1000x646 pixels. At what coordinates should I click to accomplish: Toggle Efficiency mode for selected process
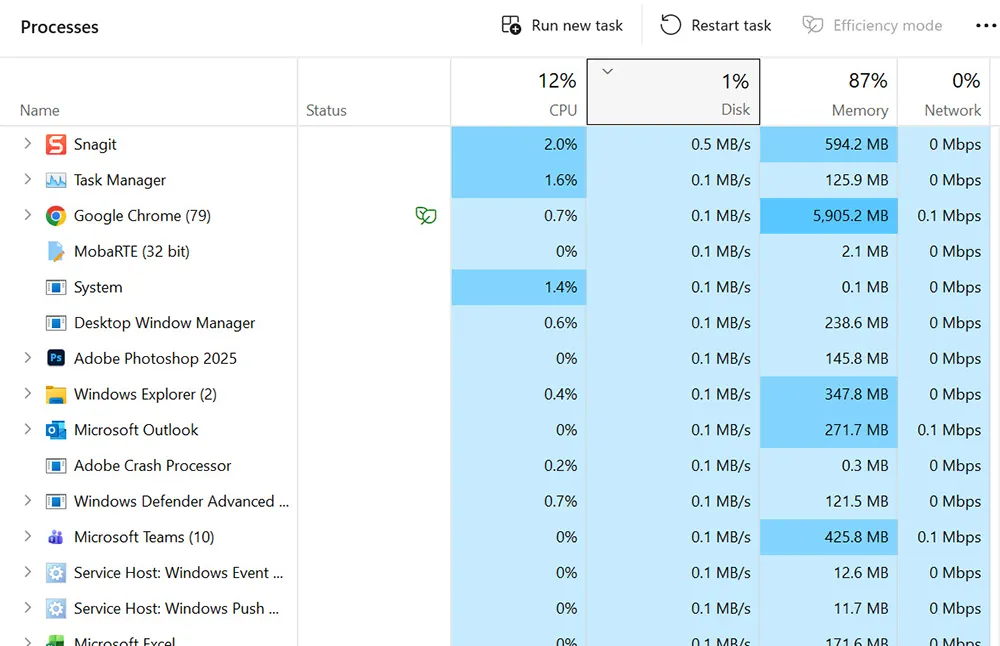[x=871, y=25]
